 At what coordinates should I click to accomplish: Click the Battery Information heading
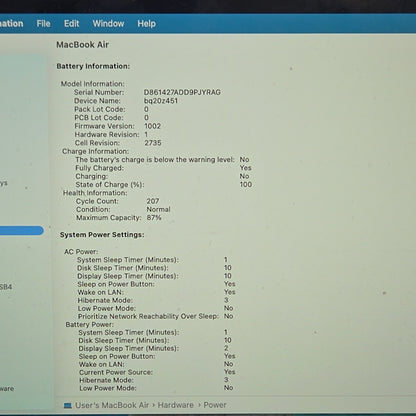93,66
